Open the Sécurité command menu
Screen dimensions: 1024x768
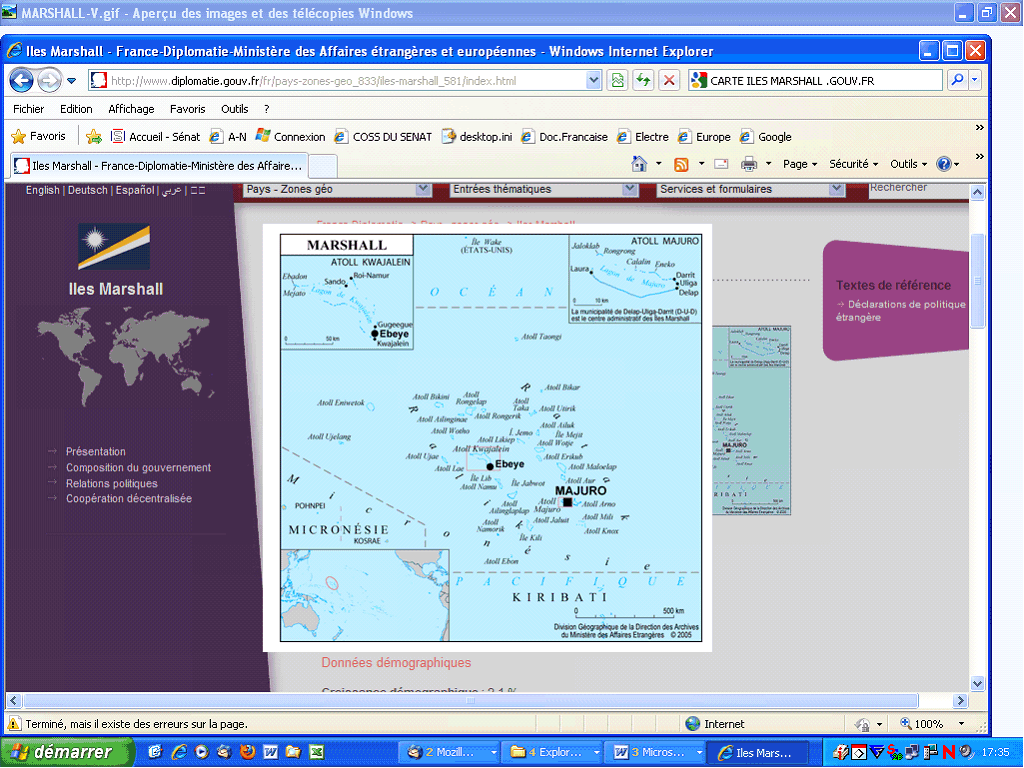[x=853, y=164]
